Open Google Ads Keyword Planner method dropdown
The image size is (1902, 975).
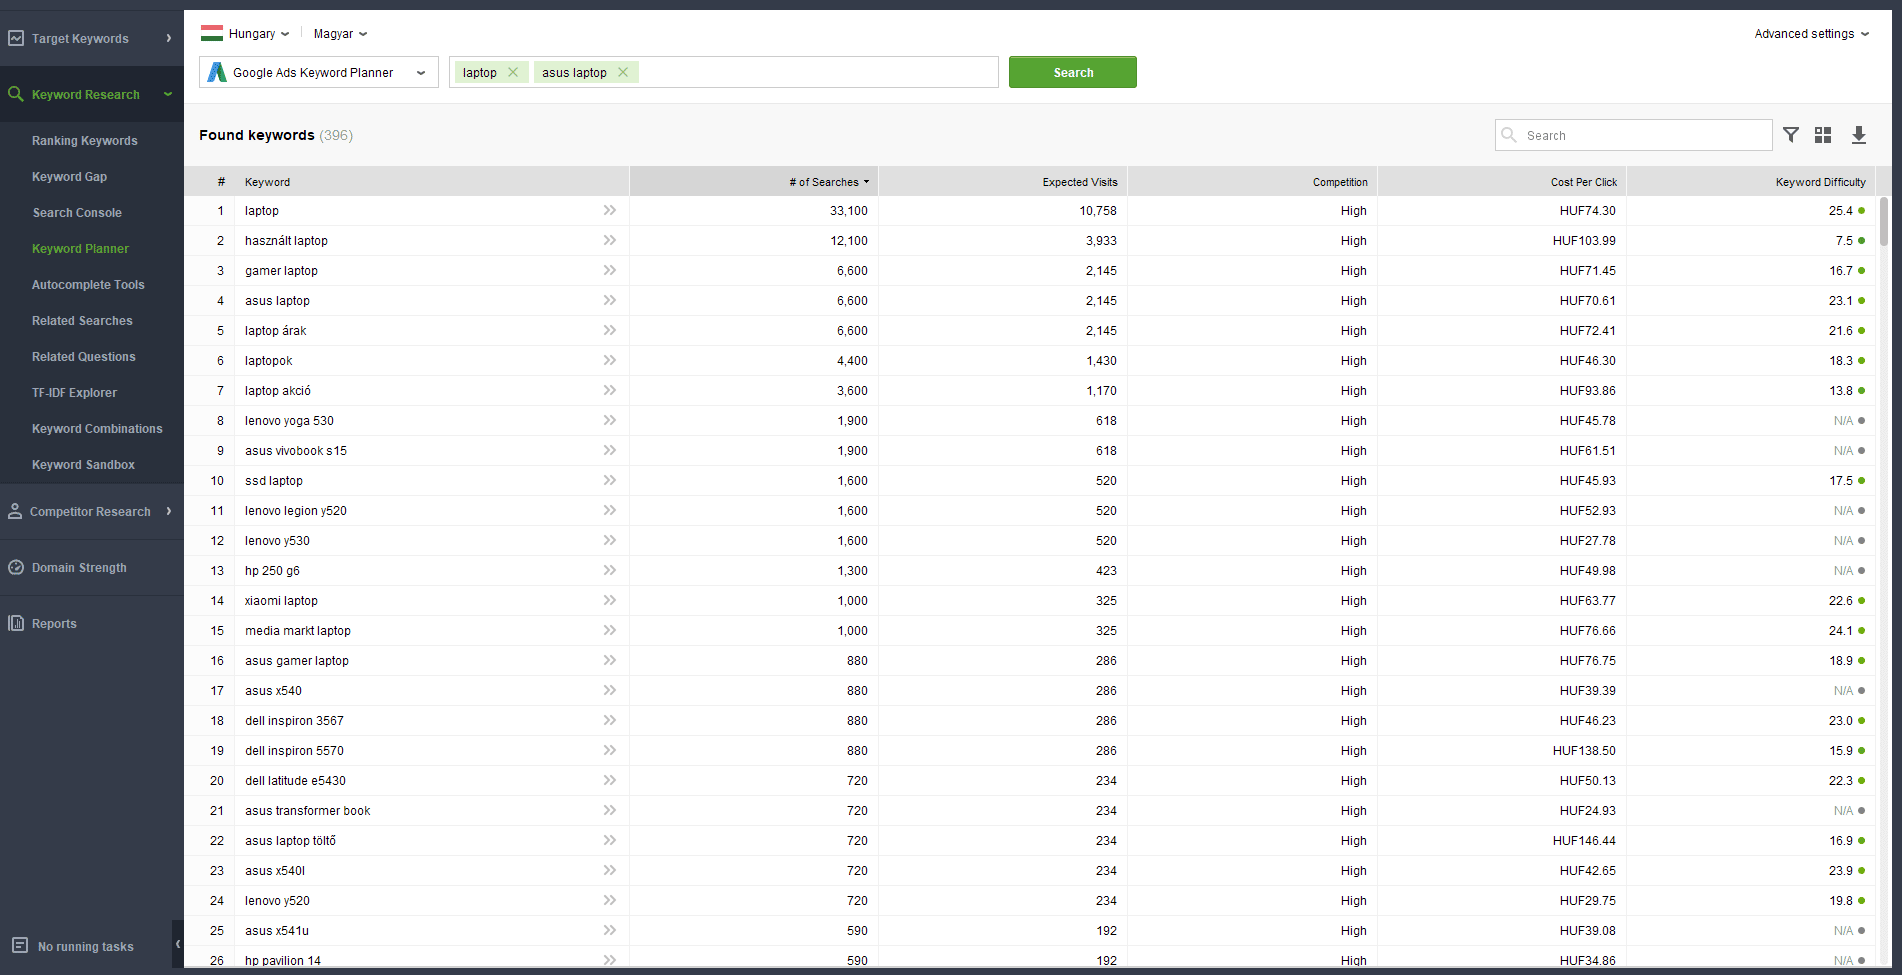coord(319,72)
